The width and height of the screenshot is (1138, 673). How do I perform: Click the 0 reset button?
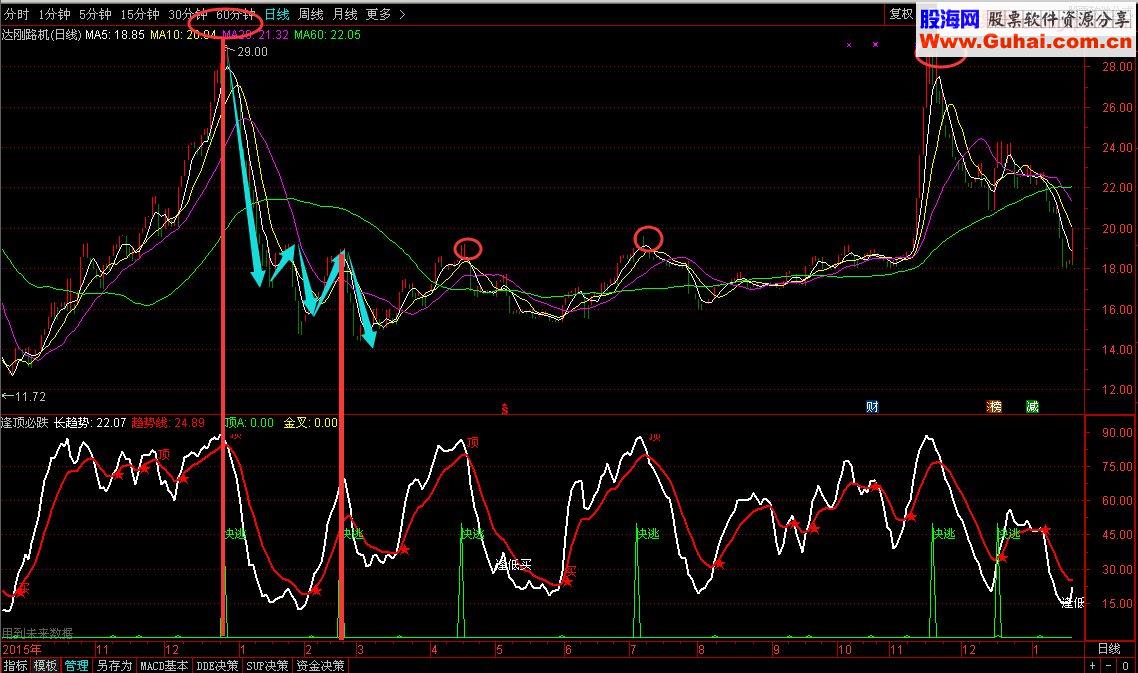coord(1125,666)
